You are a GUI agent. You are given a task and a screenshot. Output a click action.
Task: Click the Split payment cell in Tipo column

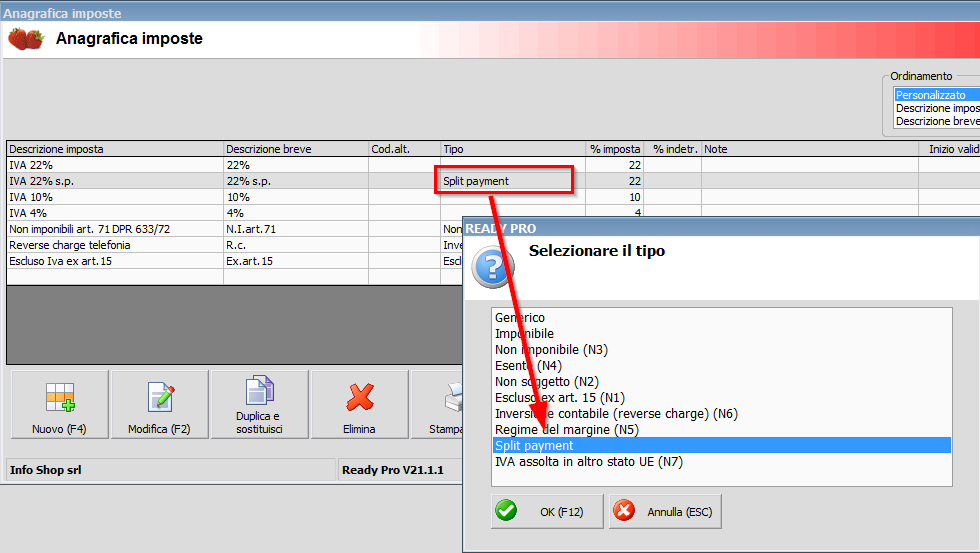click(504, 181)
